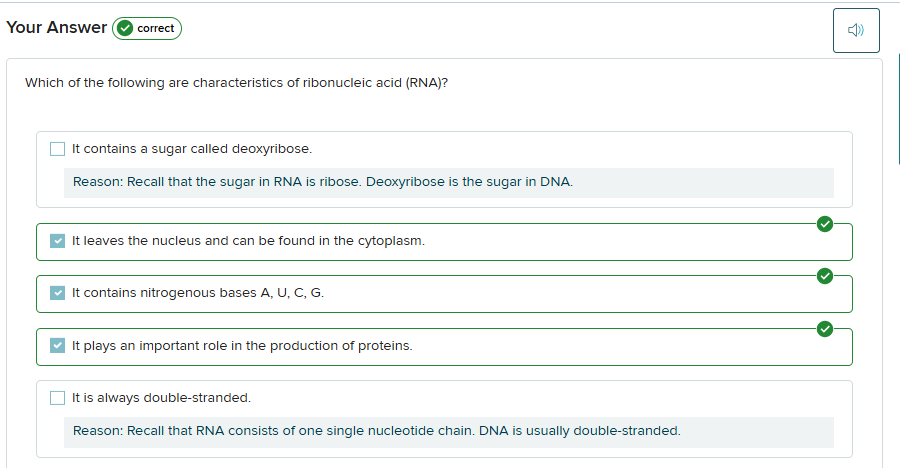Click green check icon on protein production answer
This screenshot has width=900, height=468.
coord(824,328)
